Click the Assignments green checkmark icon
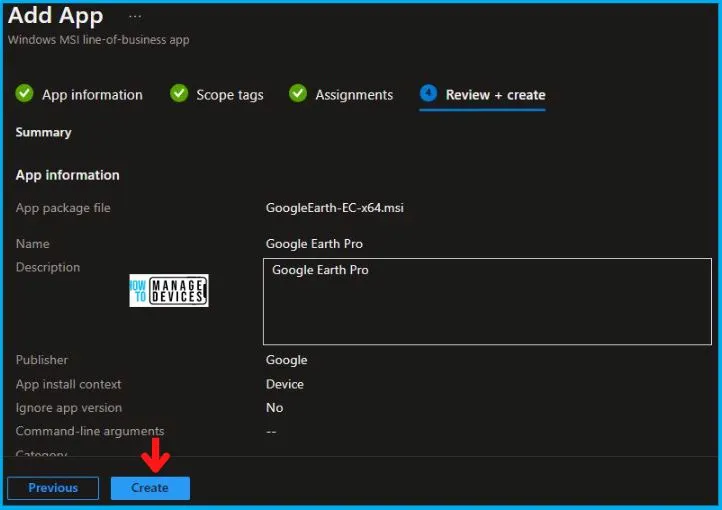This screenshot has width=722, height=510. tap(298, 93)
